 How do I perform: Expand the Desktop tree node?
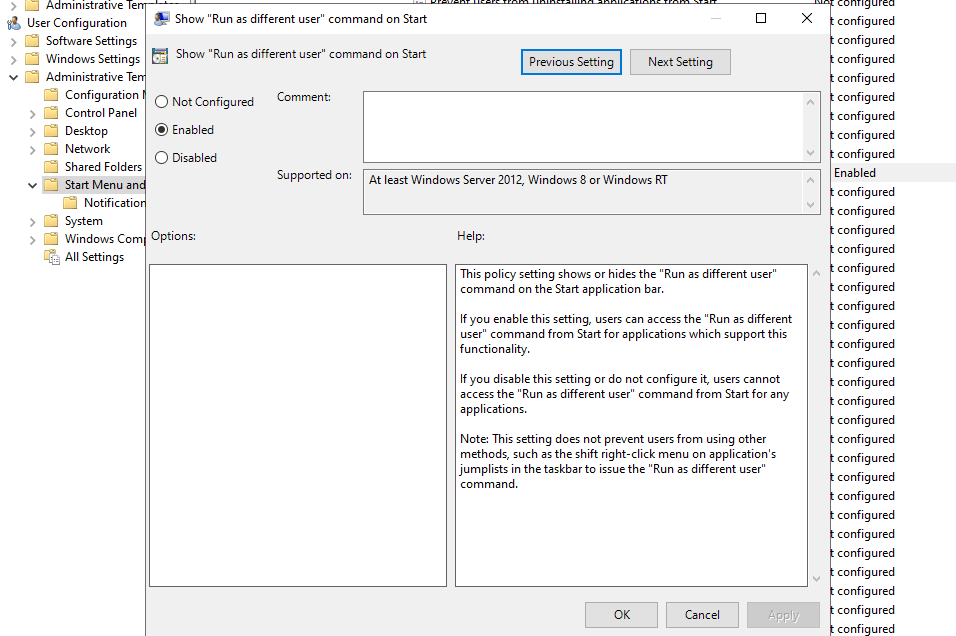[33, 132]
